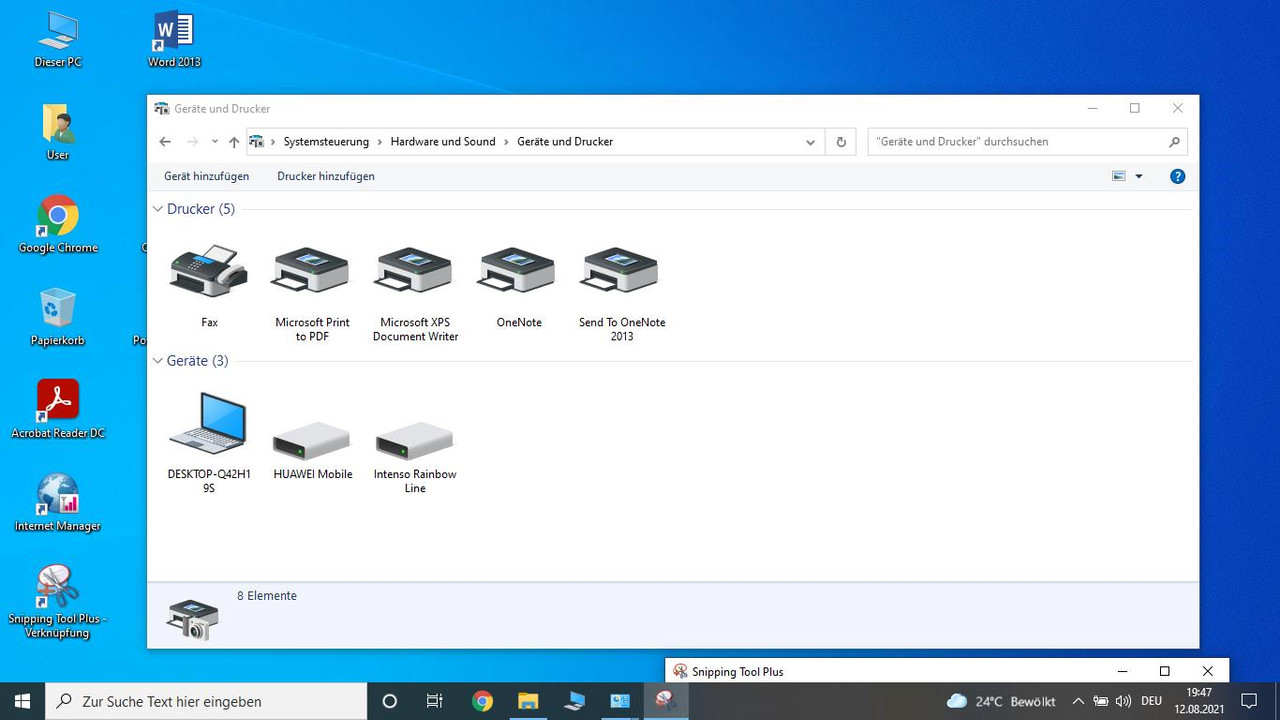This screenshot has height=720, width=1280.
Task: Select Acrobat Reader DC desktop shortcut
Action: (58, 410)
